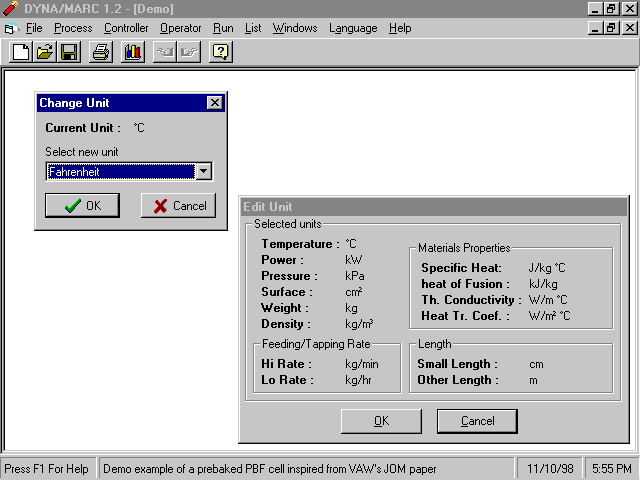Viewport: 640px width, 480px height.
Task: Open the document system menu icon
Action: 11,29
